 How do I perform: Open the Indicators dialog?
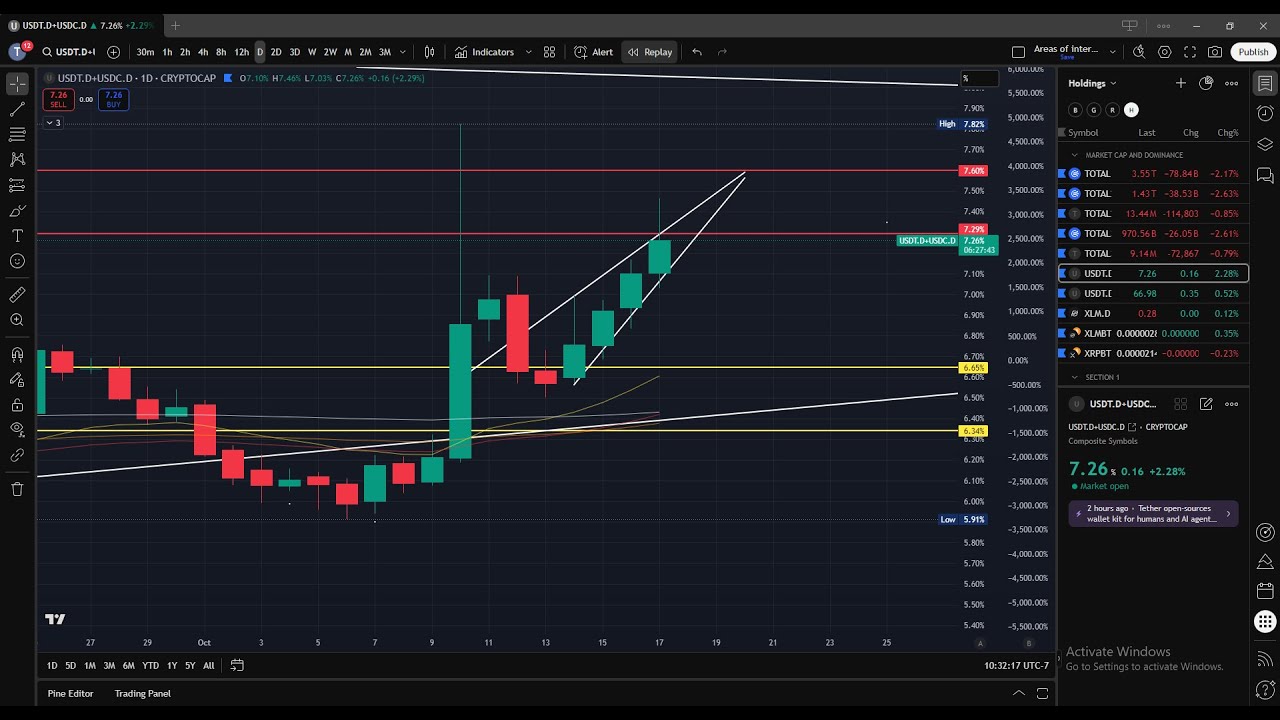point(484,52)
